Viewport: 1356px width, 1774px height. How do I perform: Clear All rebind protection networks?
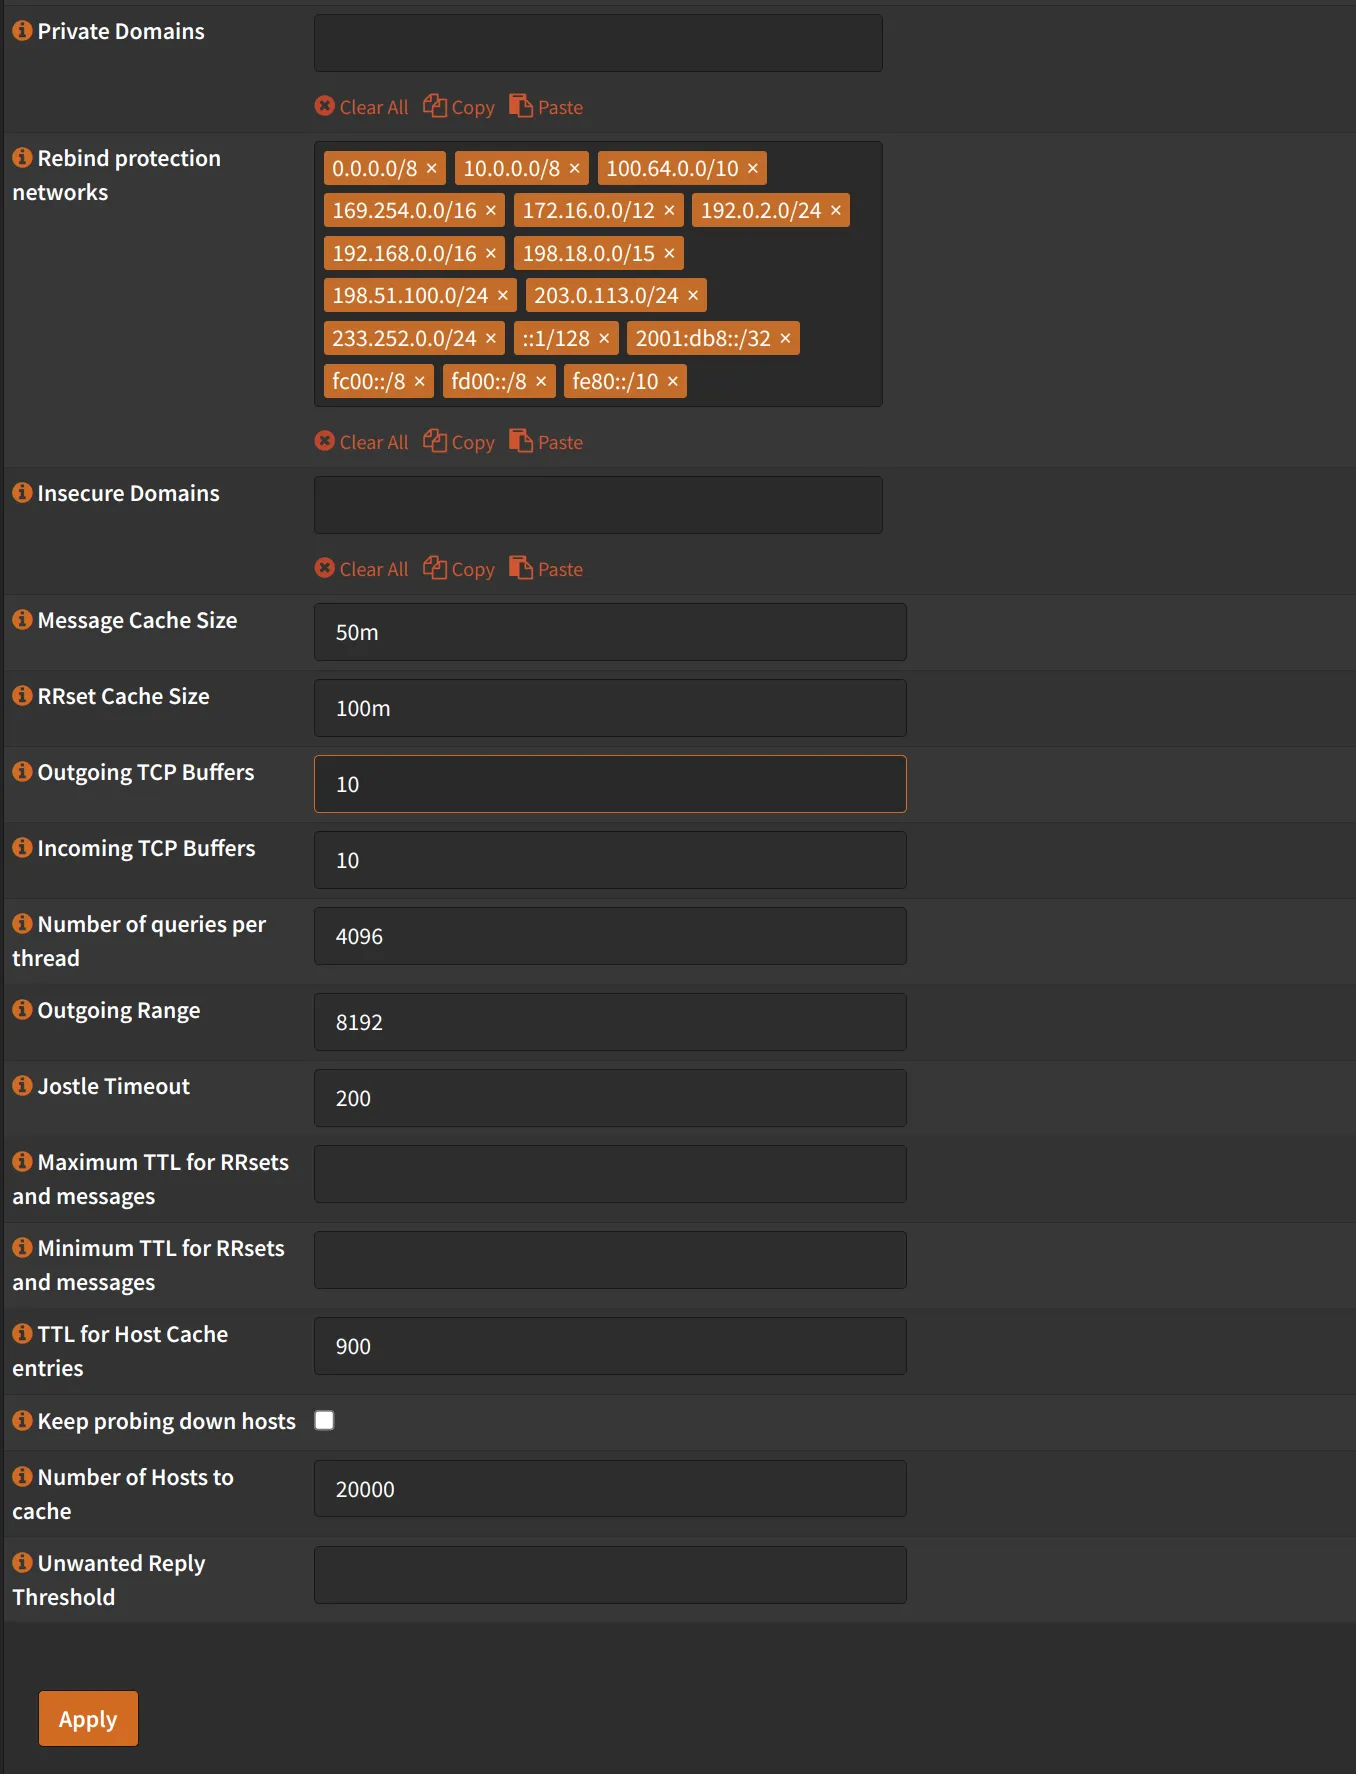coord(362,442)
